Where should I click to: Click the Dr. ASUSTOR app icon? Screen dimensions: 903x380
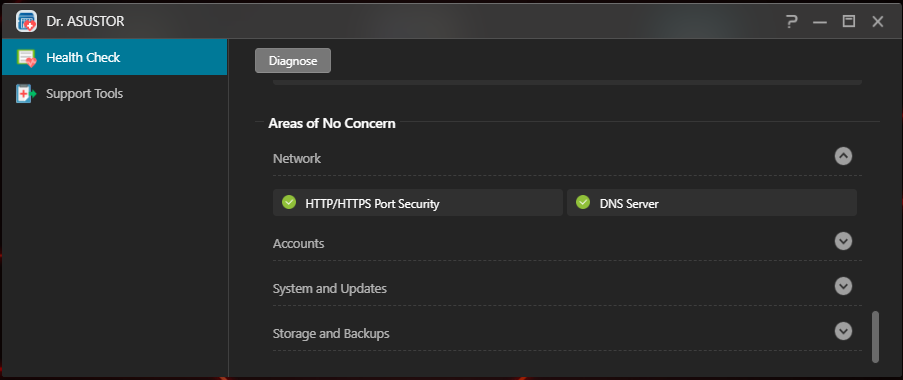26,21
